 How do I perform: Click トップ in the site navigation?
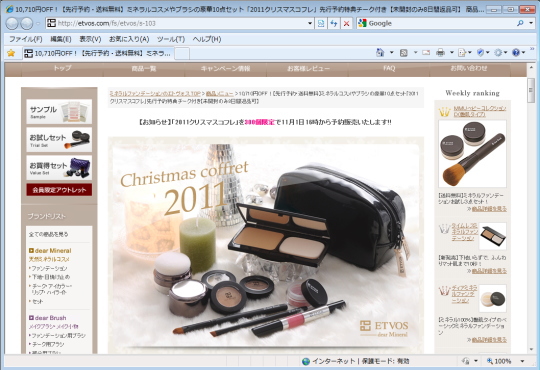62,68
